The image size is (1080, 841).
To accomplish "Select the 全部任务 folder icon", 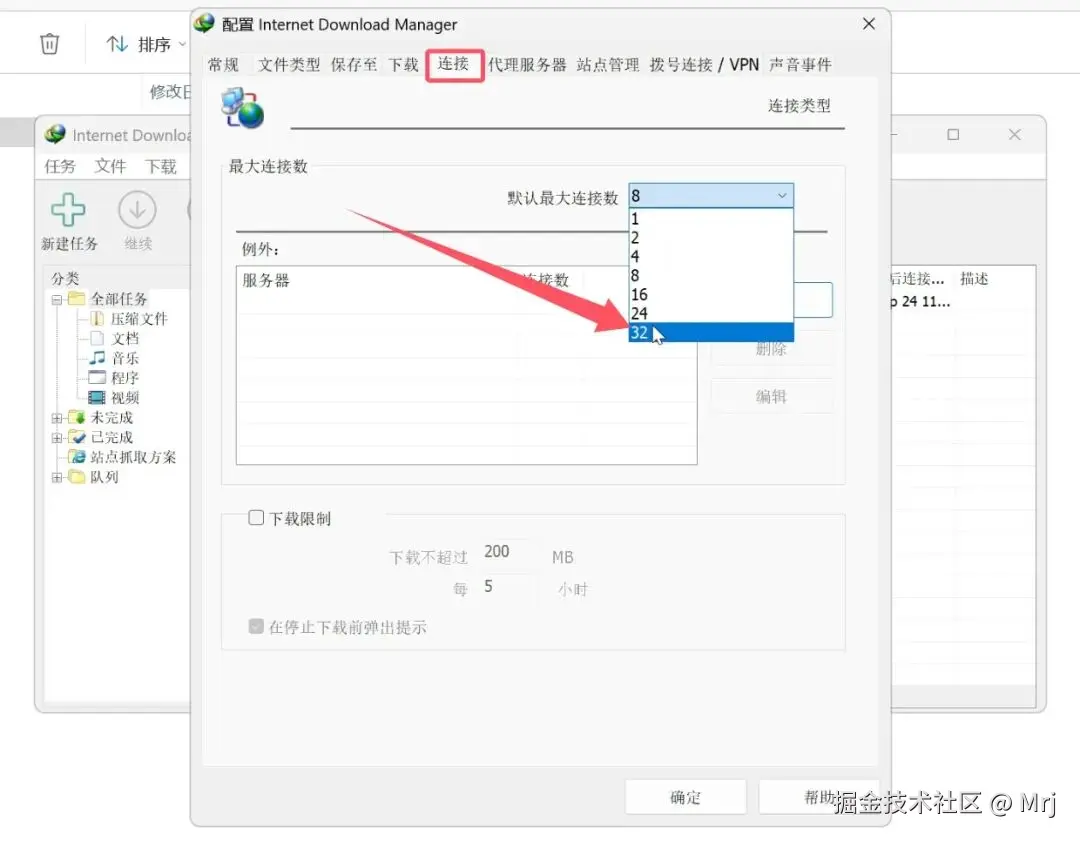I will [76, 299].
